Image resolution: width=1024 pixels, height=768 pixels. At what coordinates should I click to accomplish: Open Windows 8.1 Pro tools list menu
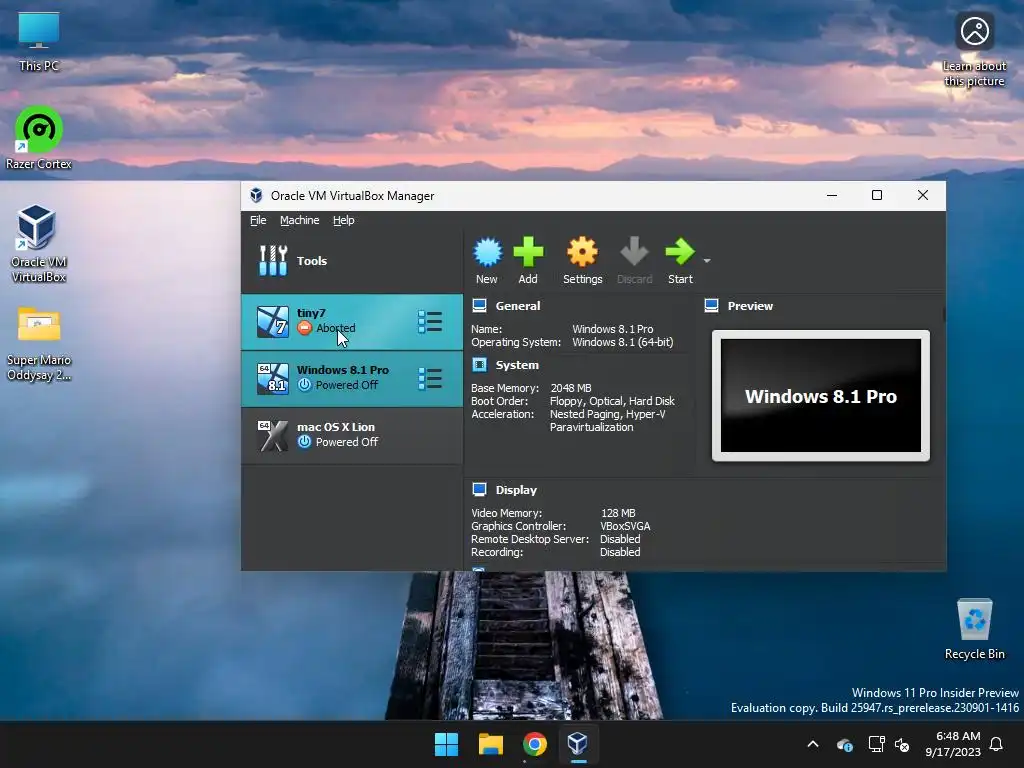pyautogui.click(x=430, y=379)
